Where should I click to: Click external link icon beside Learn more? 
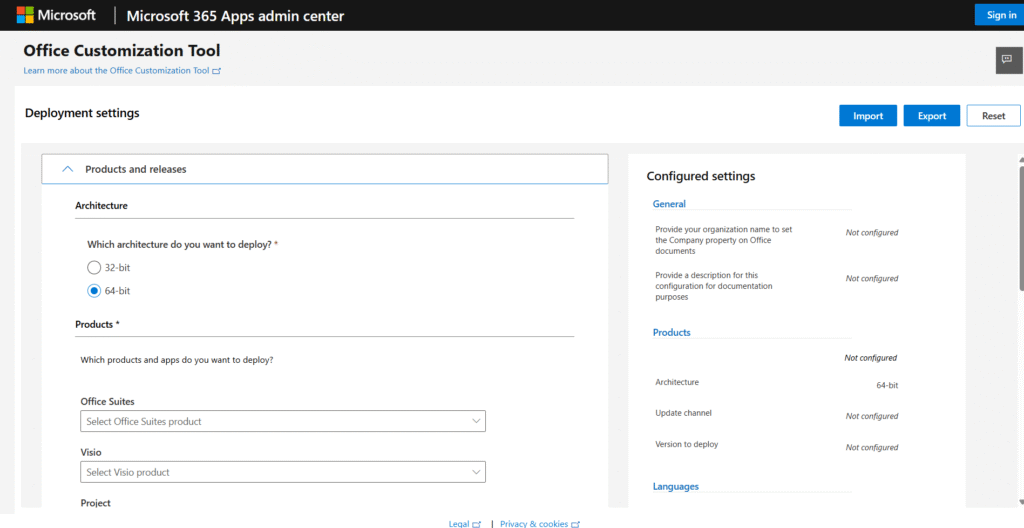point(217,71)
